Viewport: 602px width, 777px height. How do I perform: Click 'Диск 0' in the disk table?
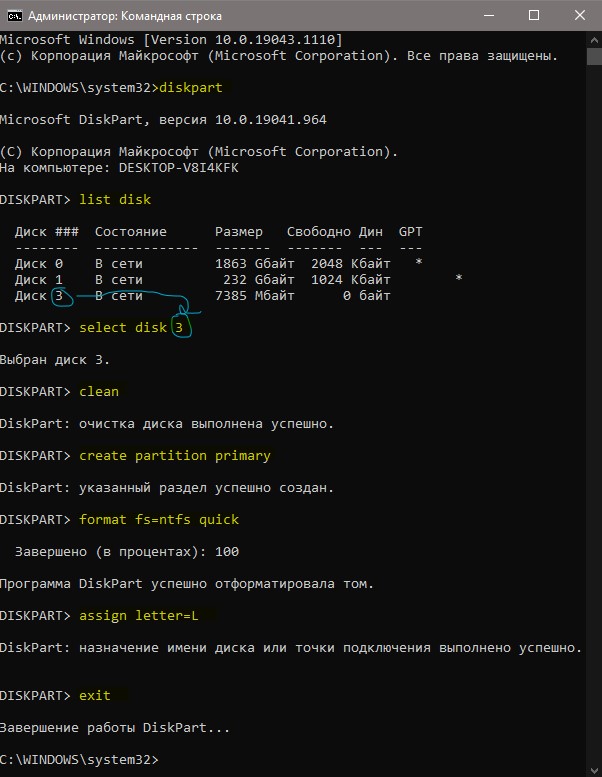tap(39, 264)
